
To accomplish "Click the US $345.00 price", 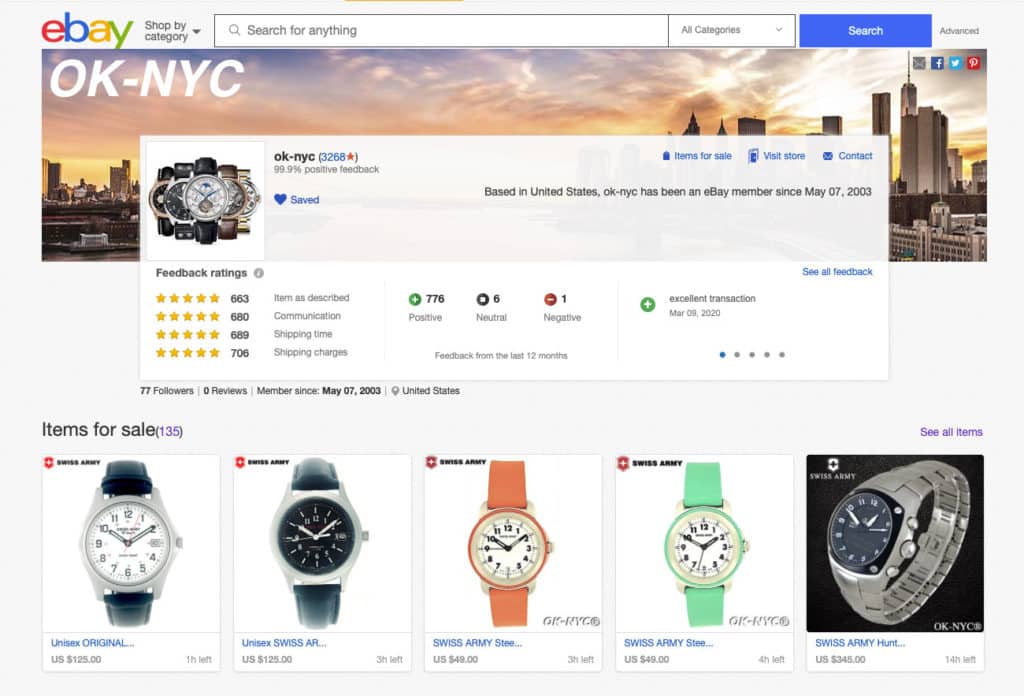I will pyautogui.click(x=840, y=659).
